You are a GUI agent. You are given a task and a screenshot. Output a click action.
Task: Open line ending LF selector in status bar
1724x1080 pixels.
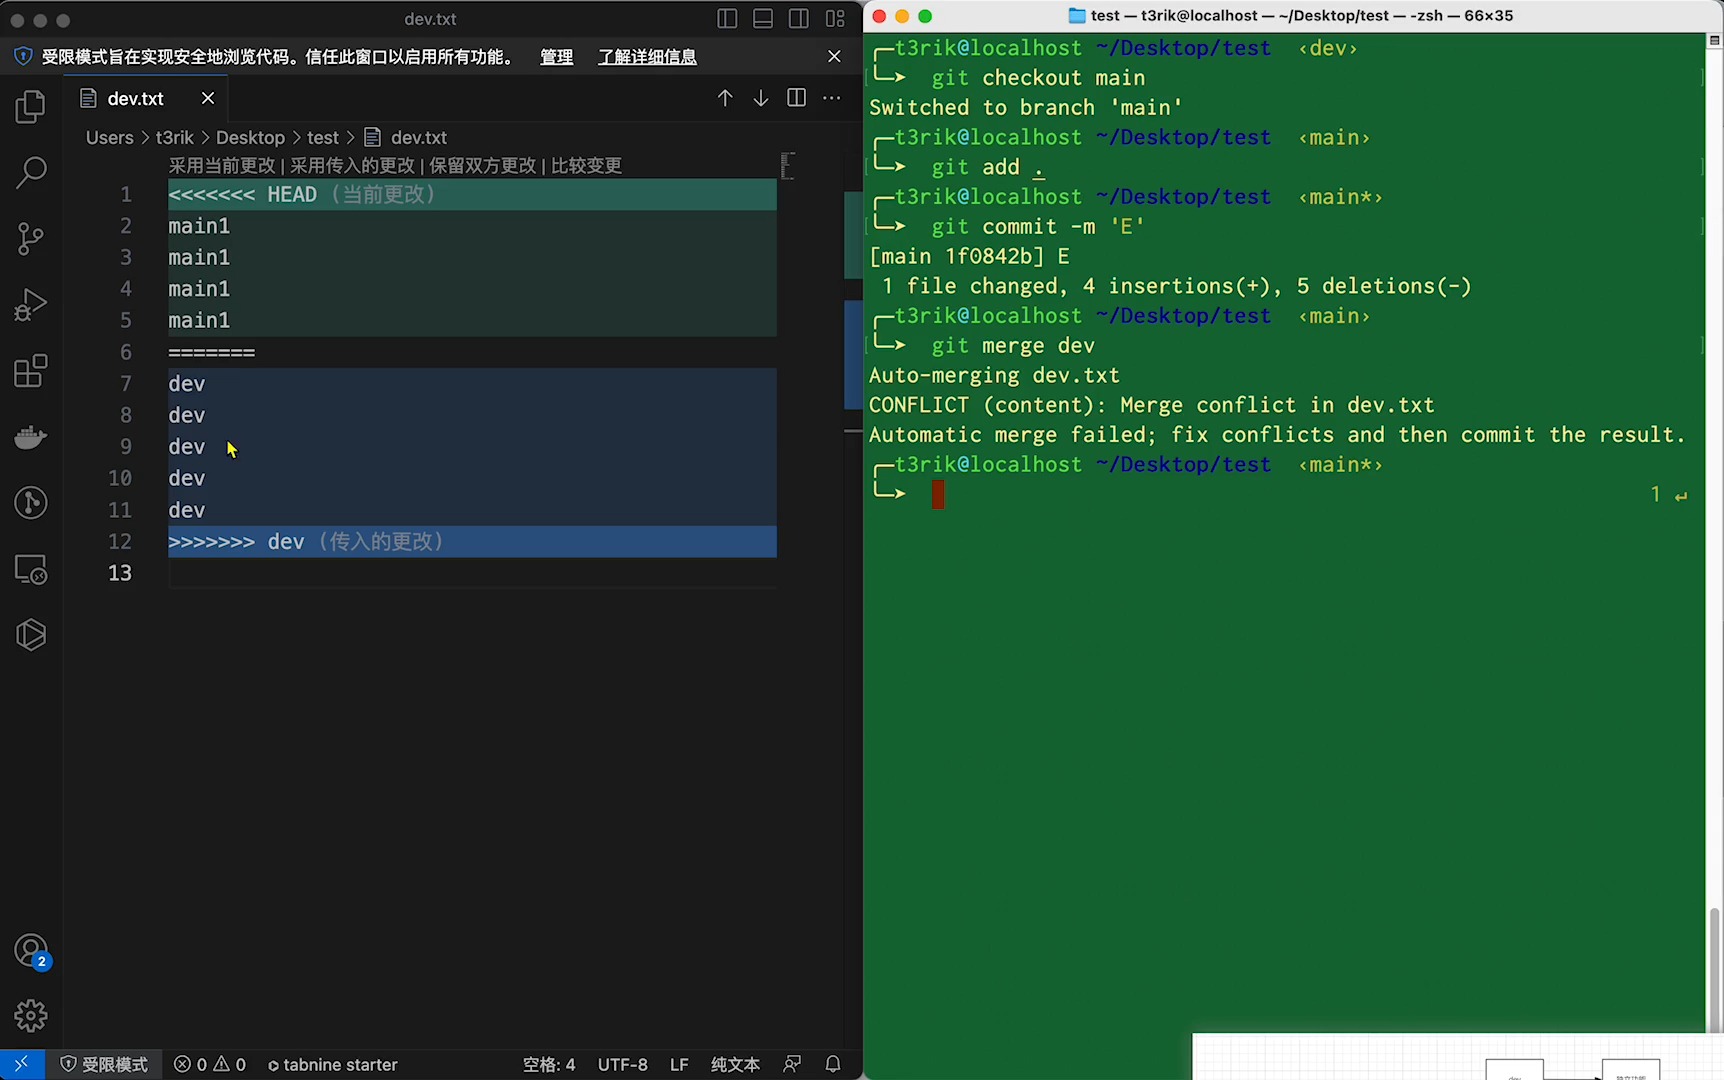[679, 1065]
